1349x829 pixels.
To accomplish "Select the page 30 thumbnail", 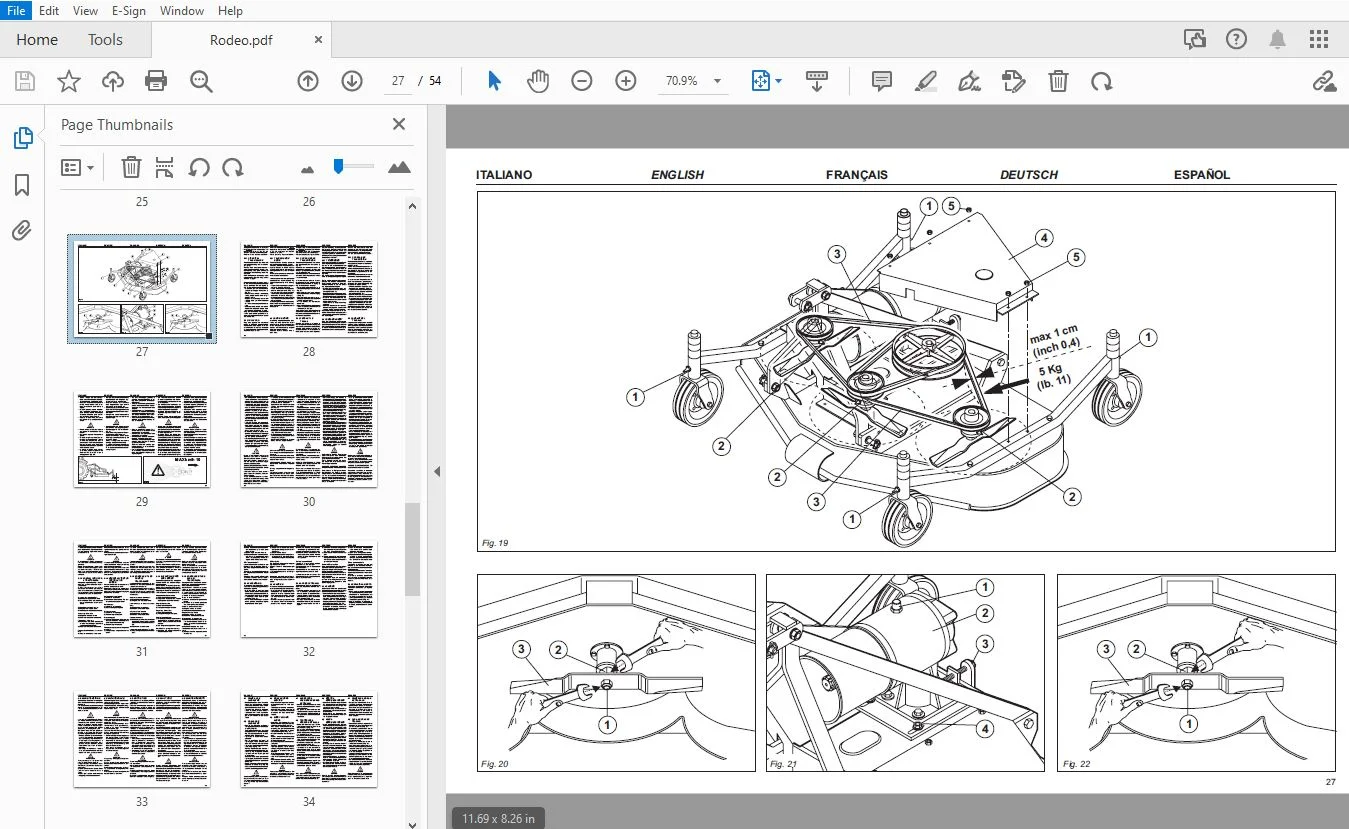I will tap(309, 439).
